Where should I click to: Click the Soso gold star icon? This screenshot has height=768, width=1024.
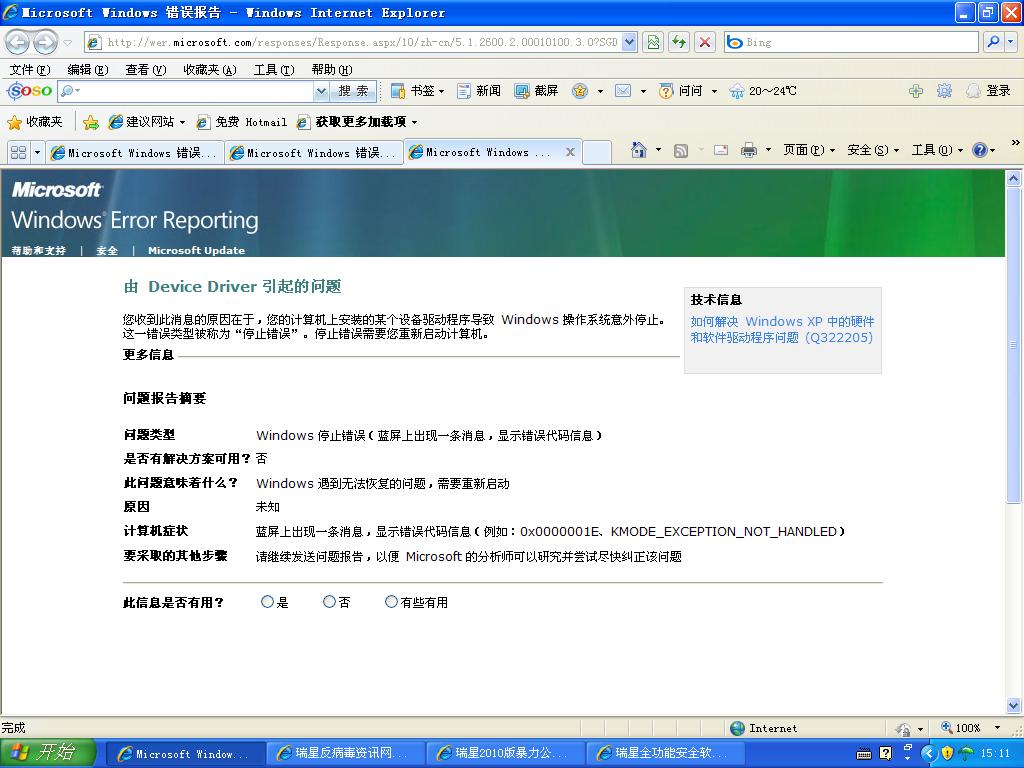580,91
